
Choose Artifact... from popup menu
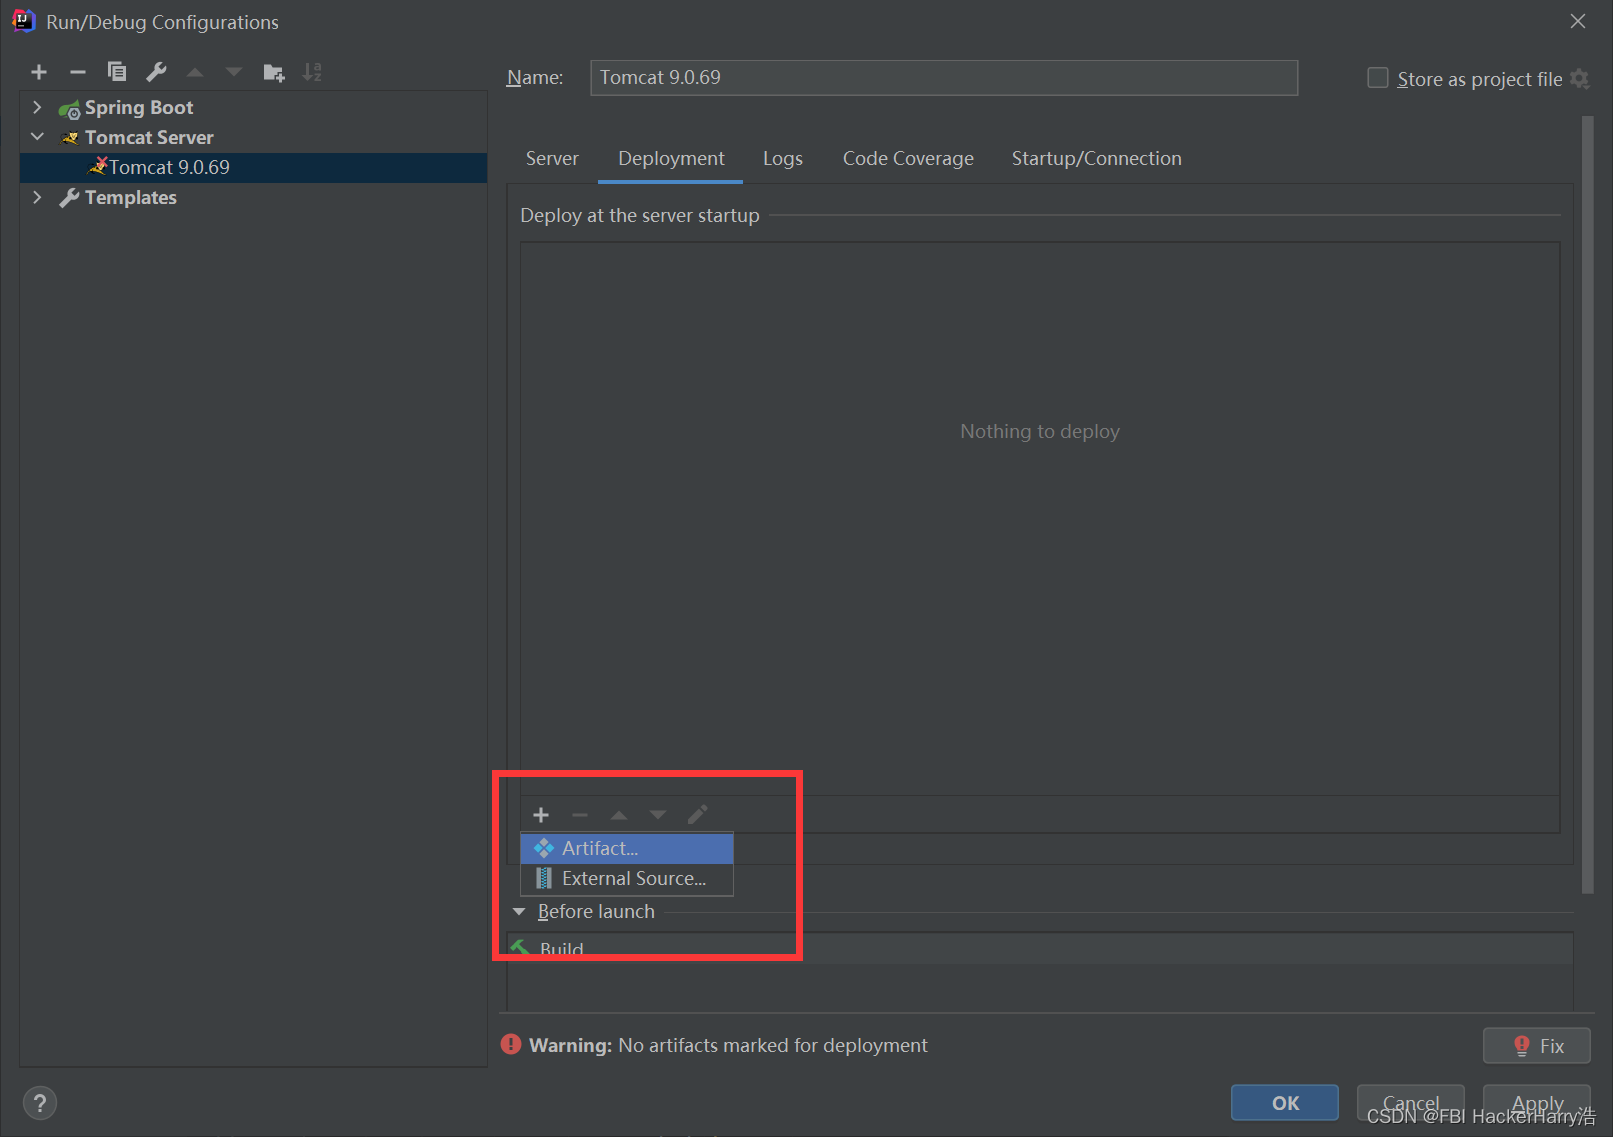click(627, 849)
